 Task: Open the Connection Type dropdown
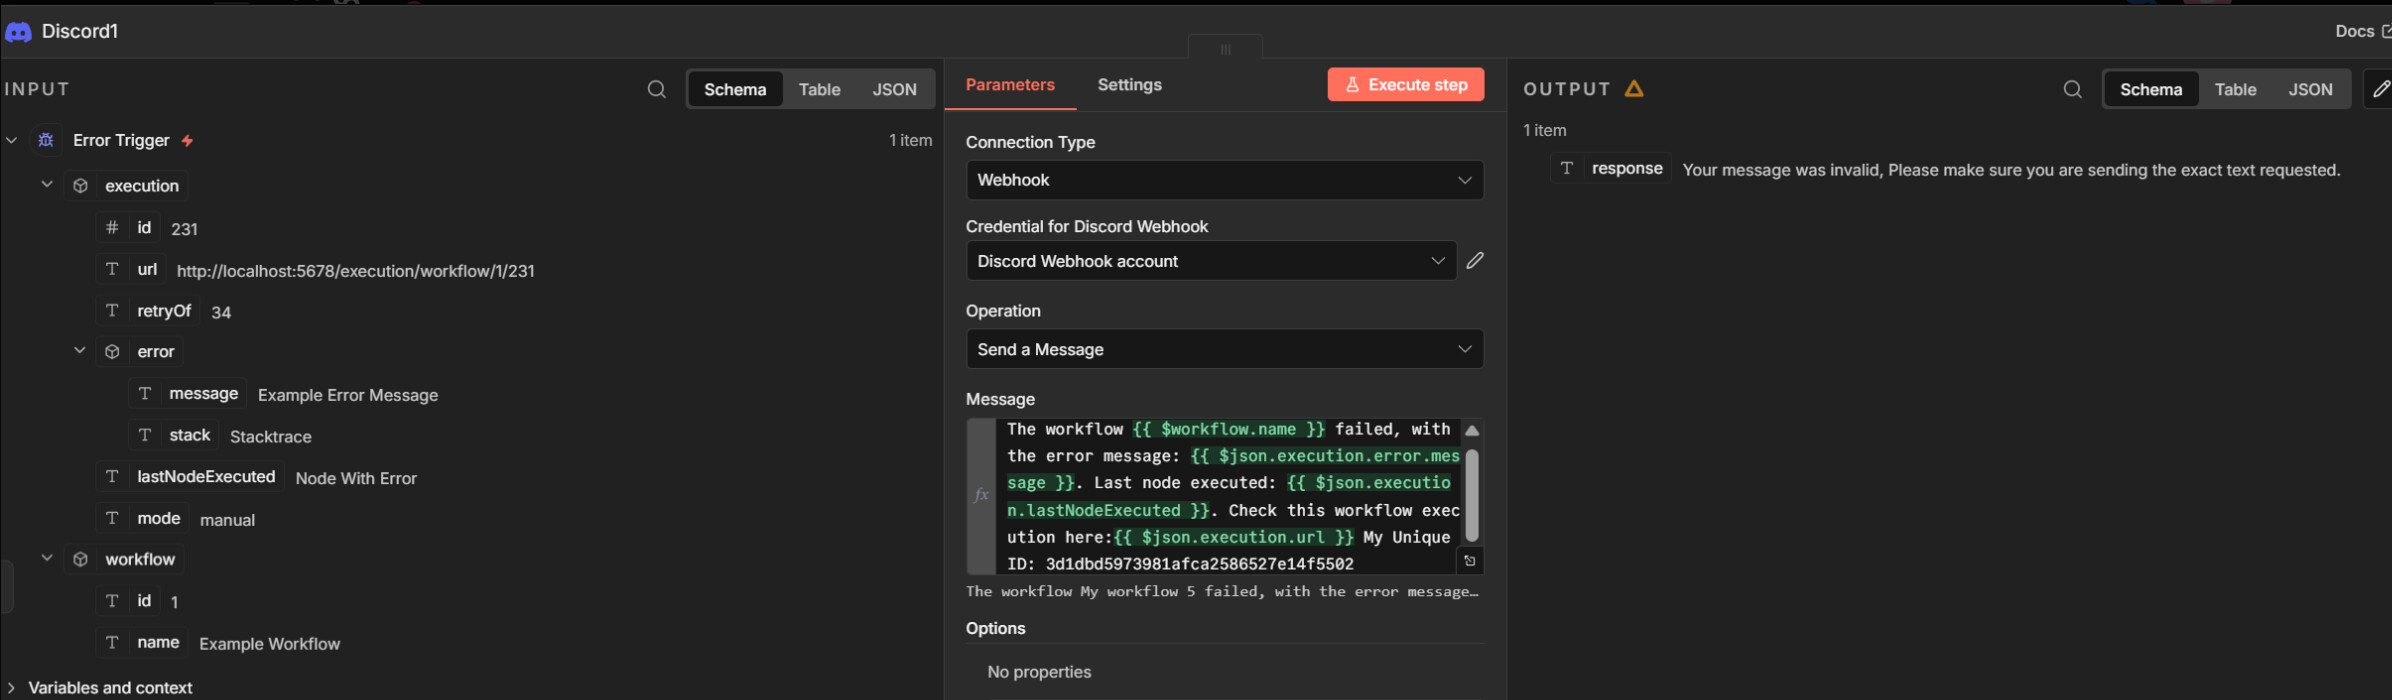[x=1224, y=180]
